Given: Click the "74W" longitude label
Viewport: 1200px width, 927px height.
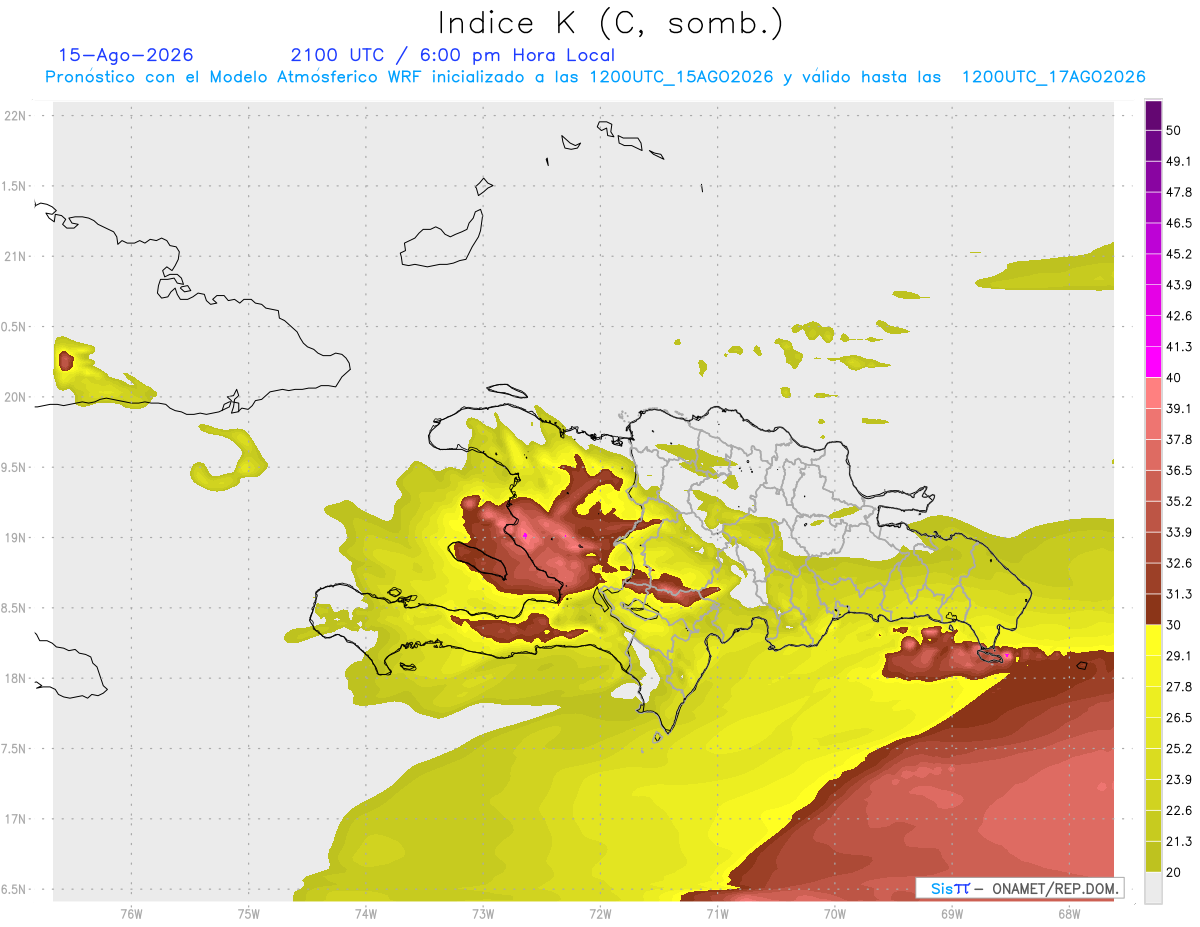Looking at the screenshot, I should coord(366,914).
